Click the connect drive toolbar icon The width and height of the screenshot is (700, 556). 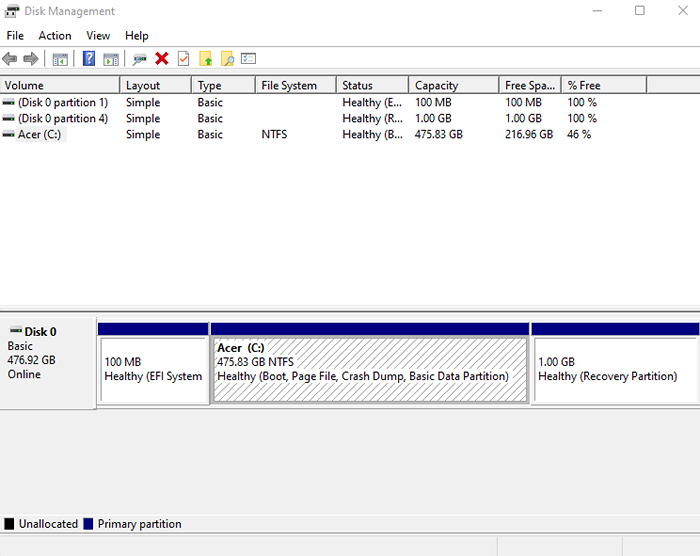pyautogui.click(x=139, y=59)
